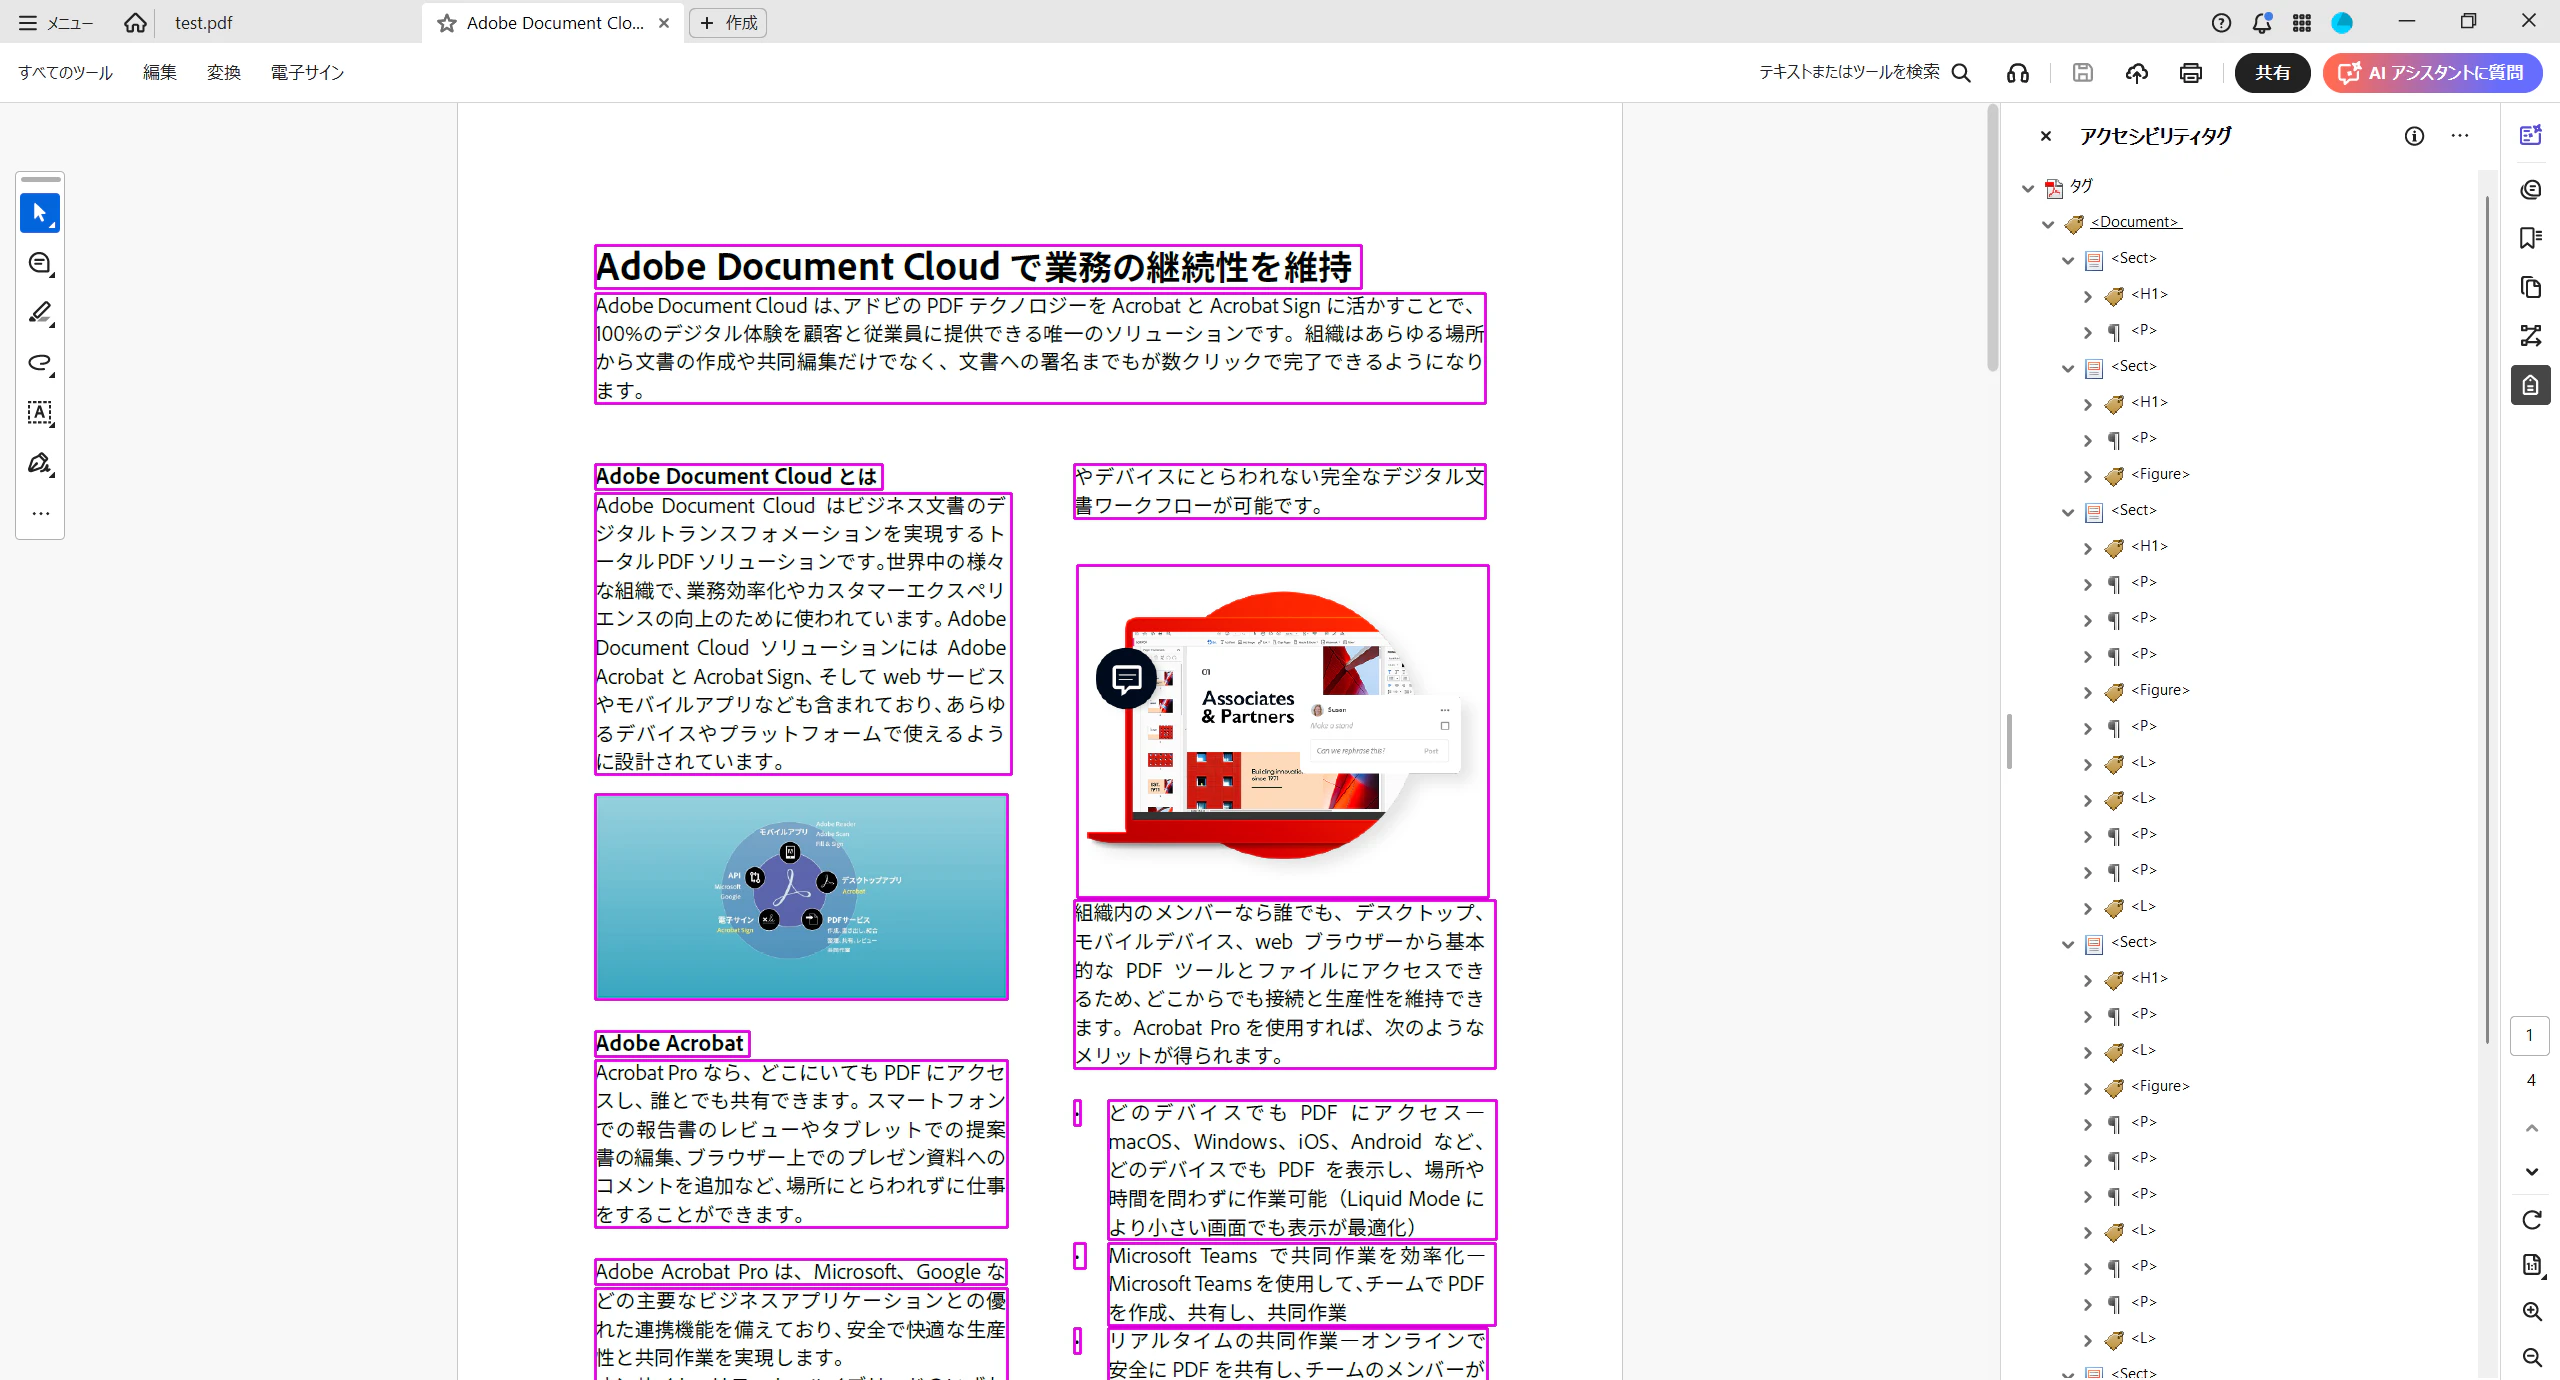Open the notifications bell
Viewport: 2560px width, 1380px height.
[2262, 23]
